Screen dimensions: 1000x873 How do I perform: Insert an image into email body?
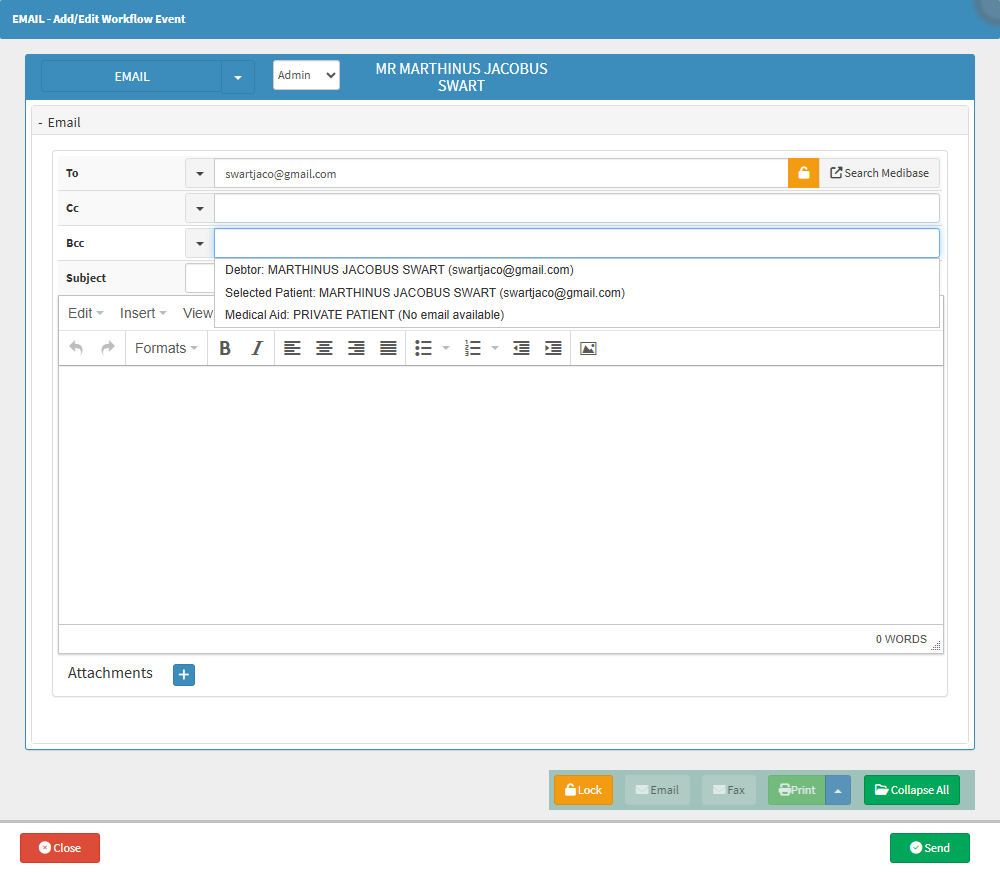pos(588,348)
